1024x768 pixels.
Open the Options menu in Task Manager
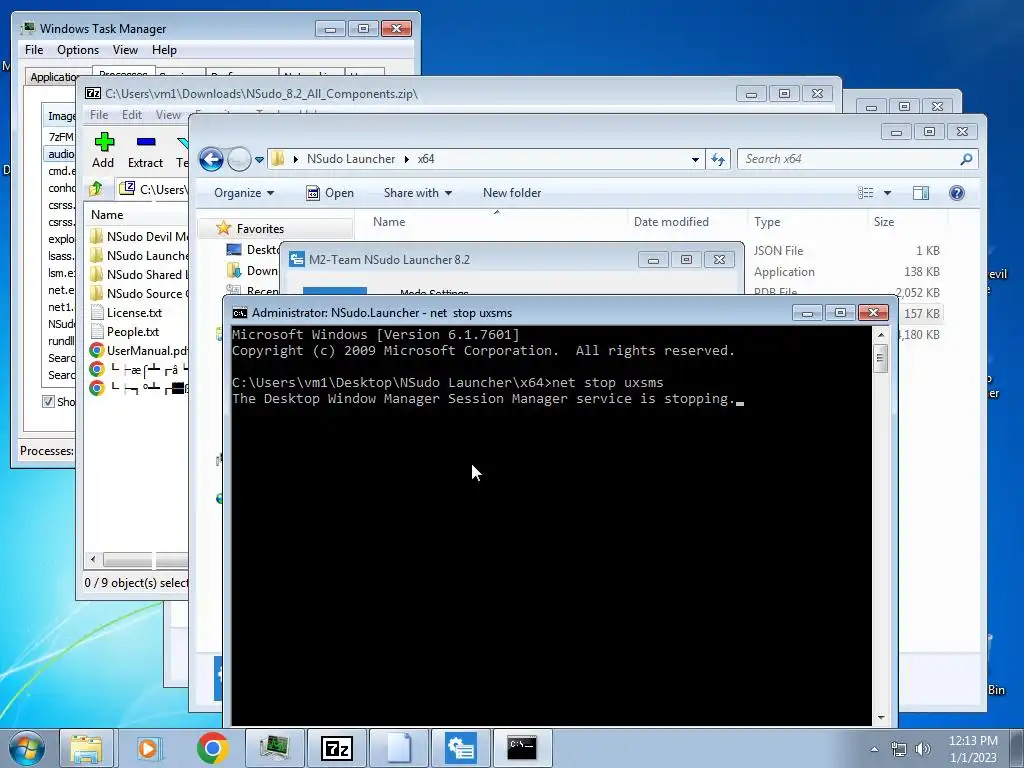click(x=78, y=50)
